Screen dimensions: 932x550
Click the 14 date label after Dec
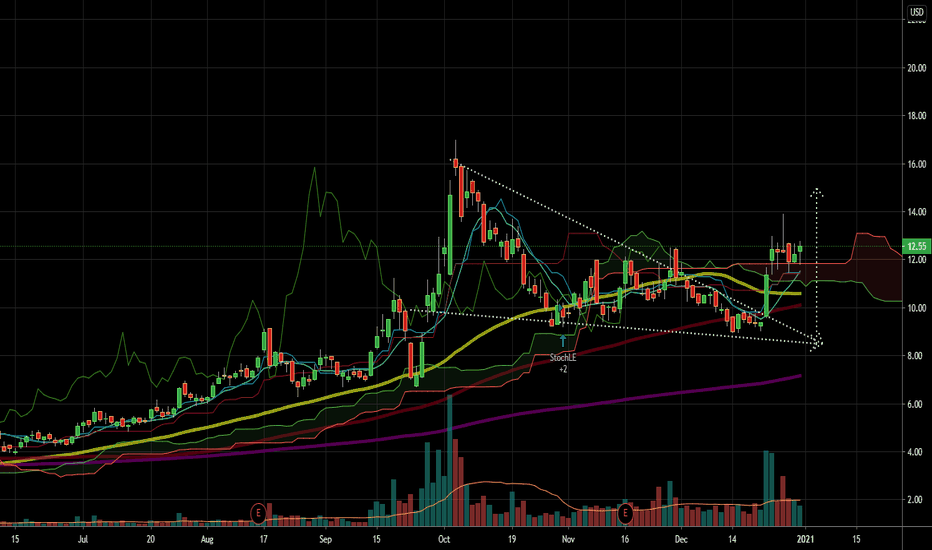(x=732, y=539)
